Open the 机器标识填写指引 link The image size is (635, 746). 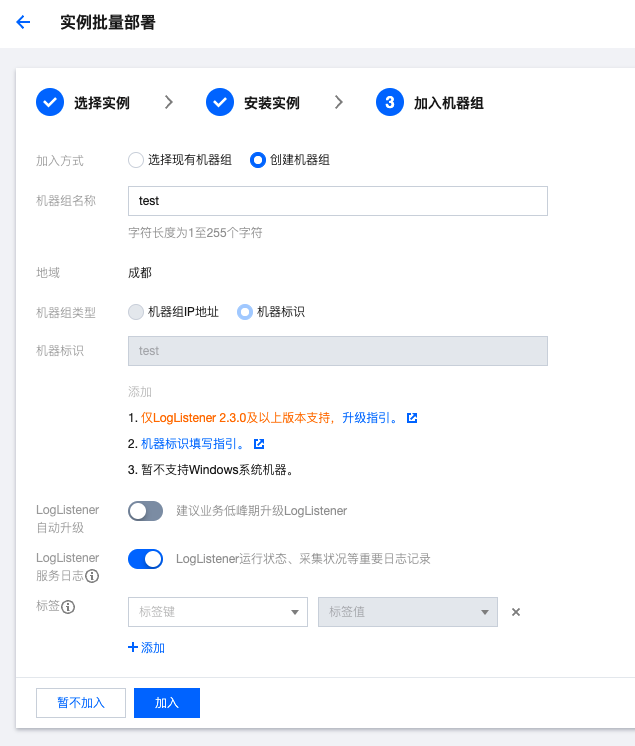(x=193, y=443)
